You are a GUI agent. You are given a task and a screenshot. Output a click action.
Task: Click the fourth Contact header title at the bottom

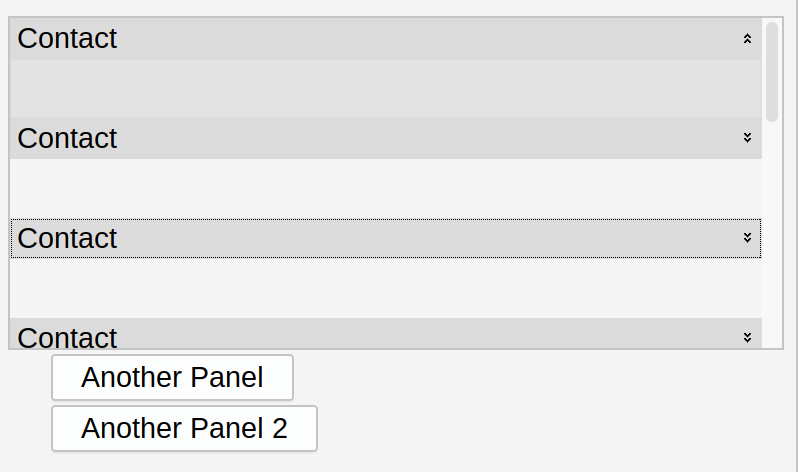pos(67,337)
